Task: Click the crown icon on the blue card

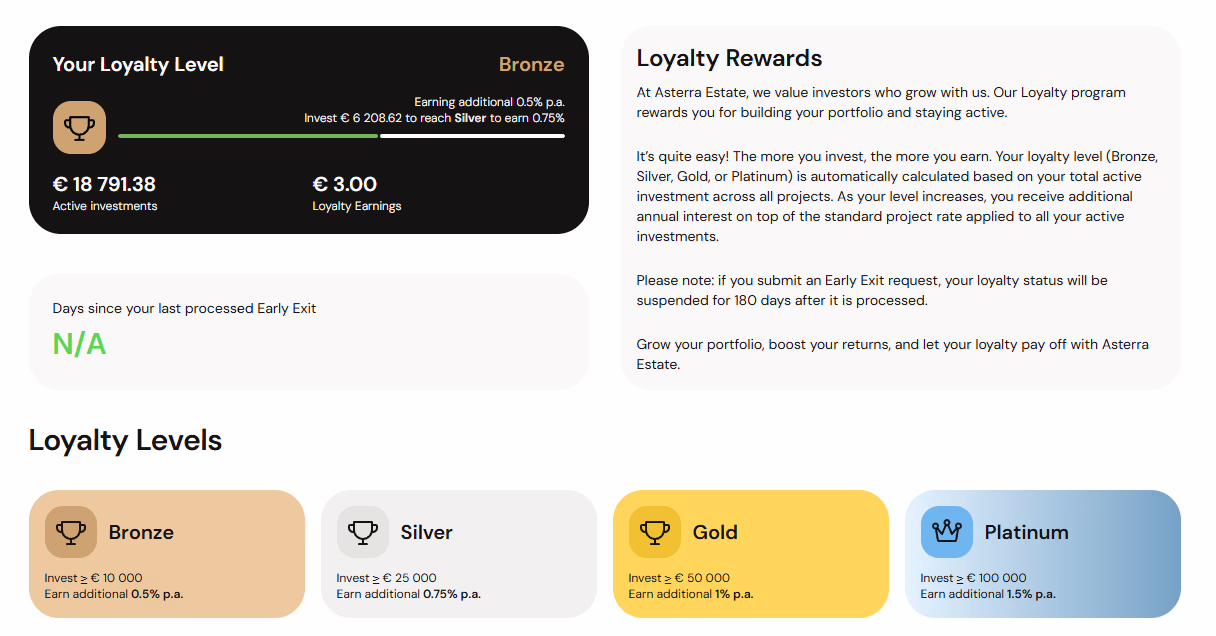Action: coord(947,531)
